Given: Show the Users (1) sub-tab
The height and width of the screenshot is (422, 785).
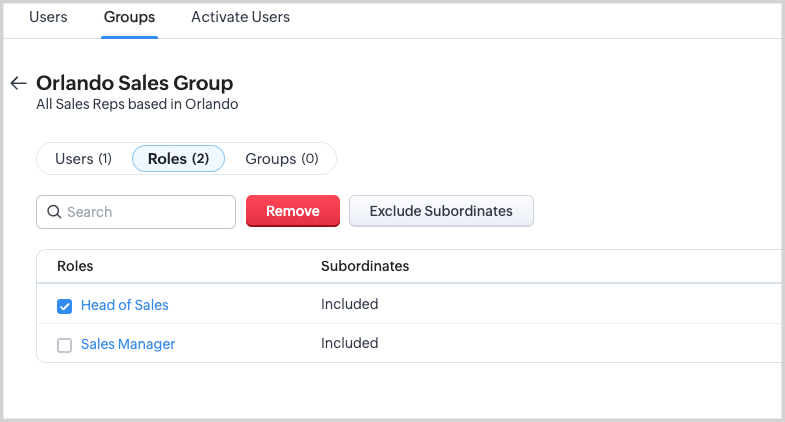Looking at the screenshot, I should pos(83,159).
